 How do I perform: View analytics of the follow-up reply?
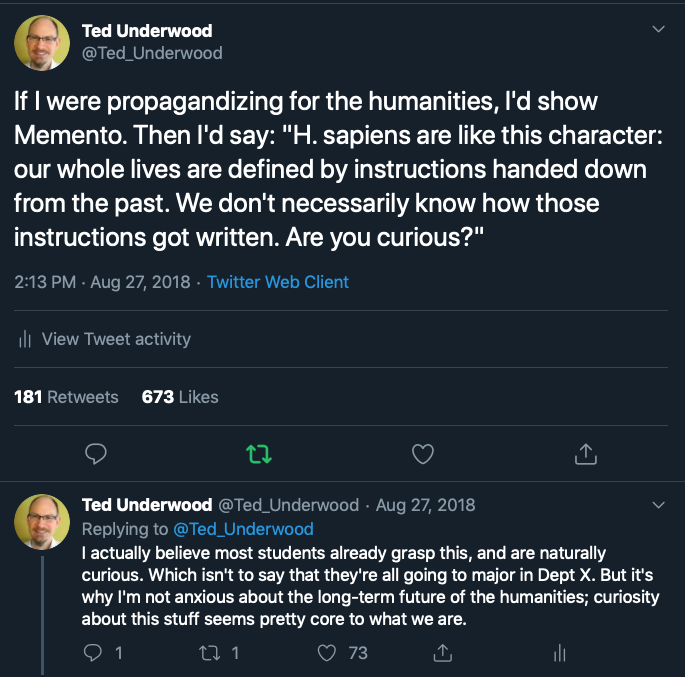coord(558,653)
